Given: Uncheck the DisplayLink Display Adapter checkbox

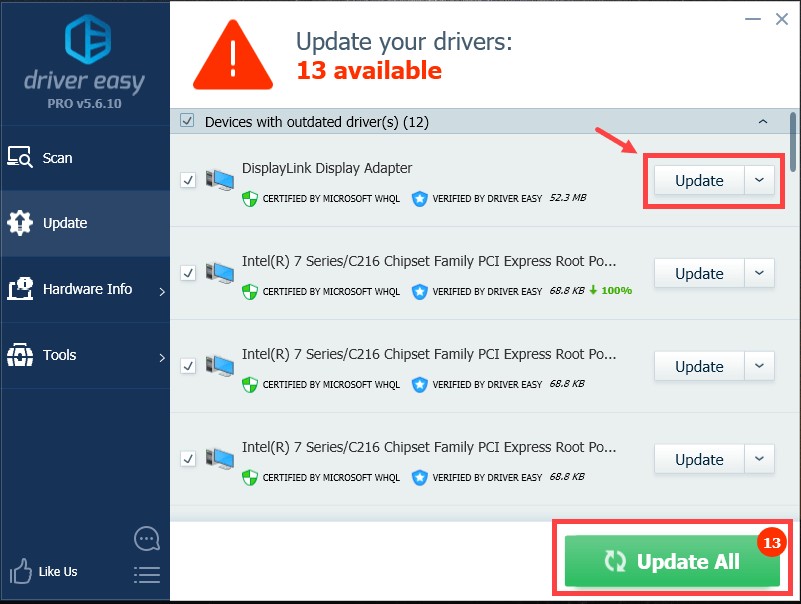Looking at the screenshot, I should pyautogui.click(x=188, y=180).
